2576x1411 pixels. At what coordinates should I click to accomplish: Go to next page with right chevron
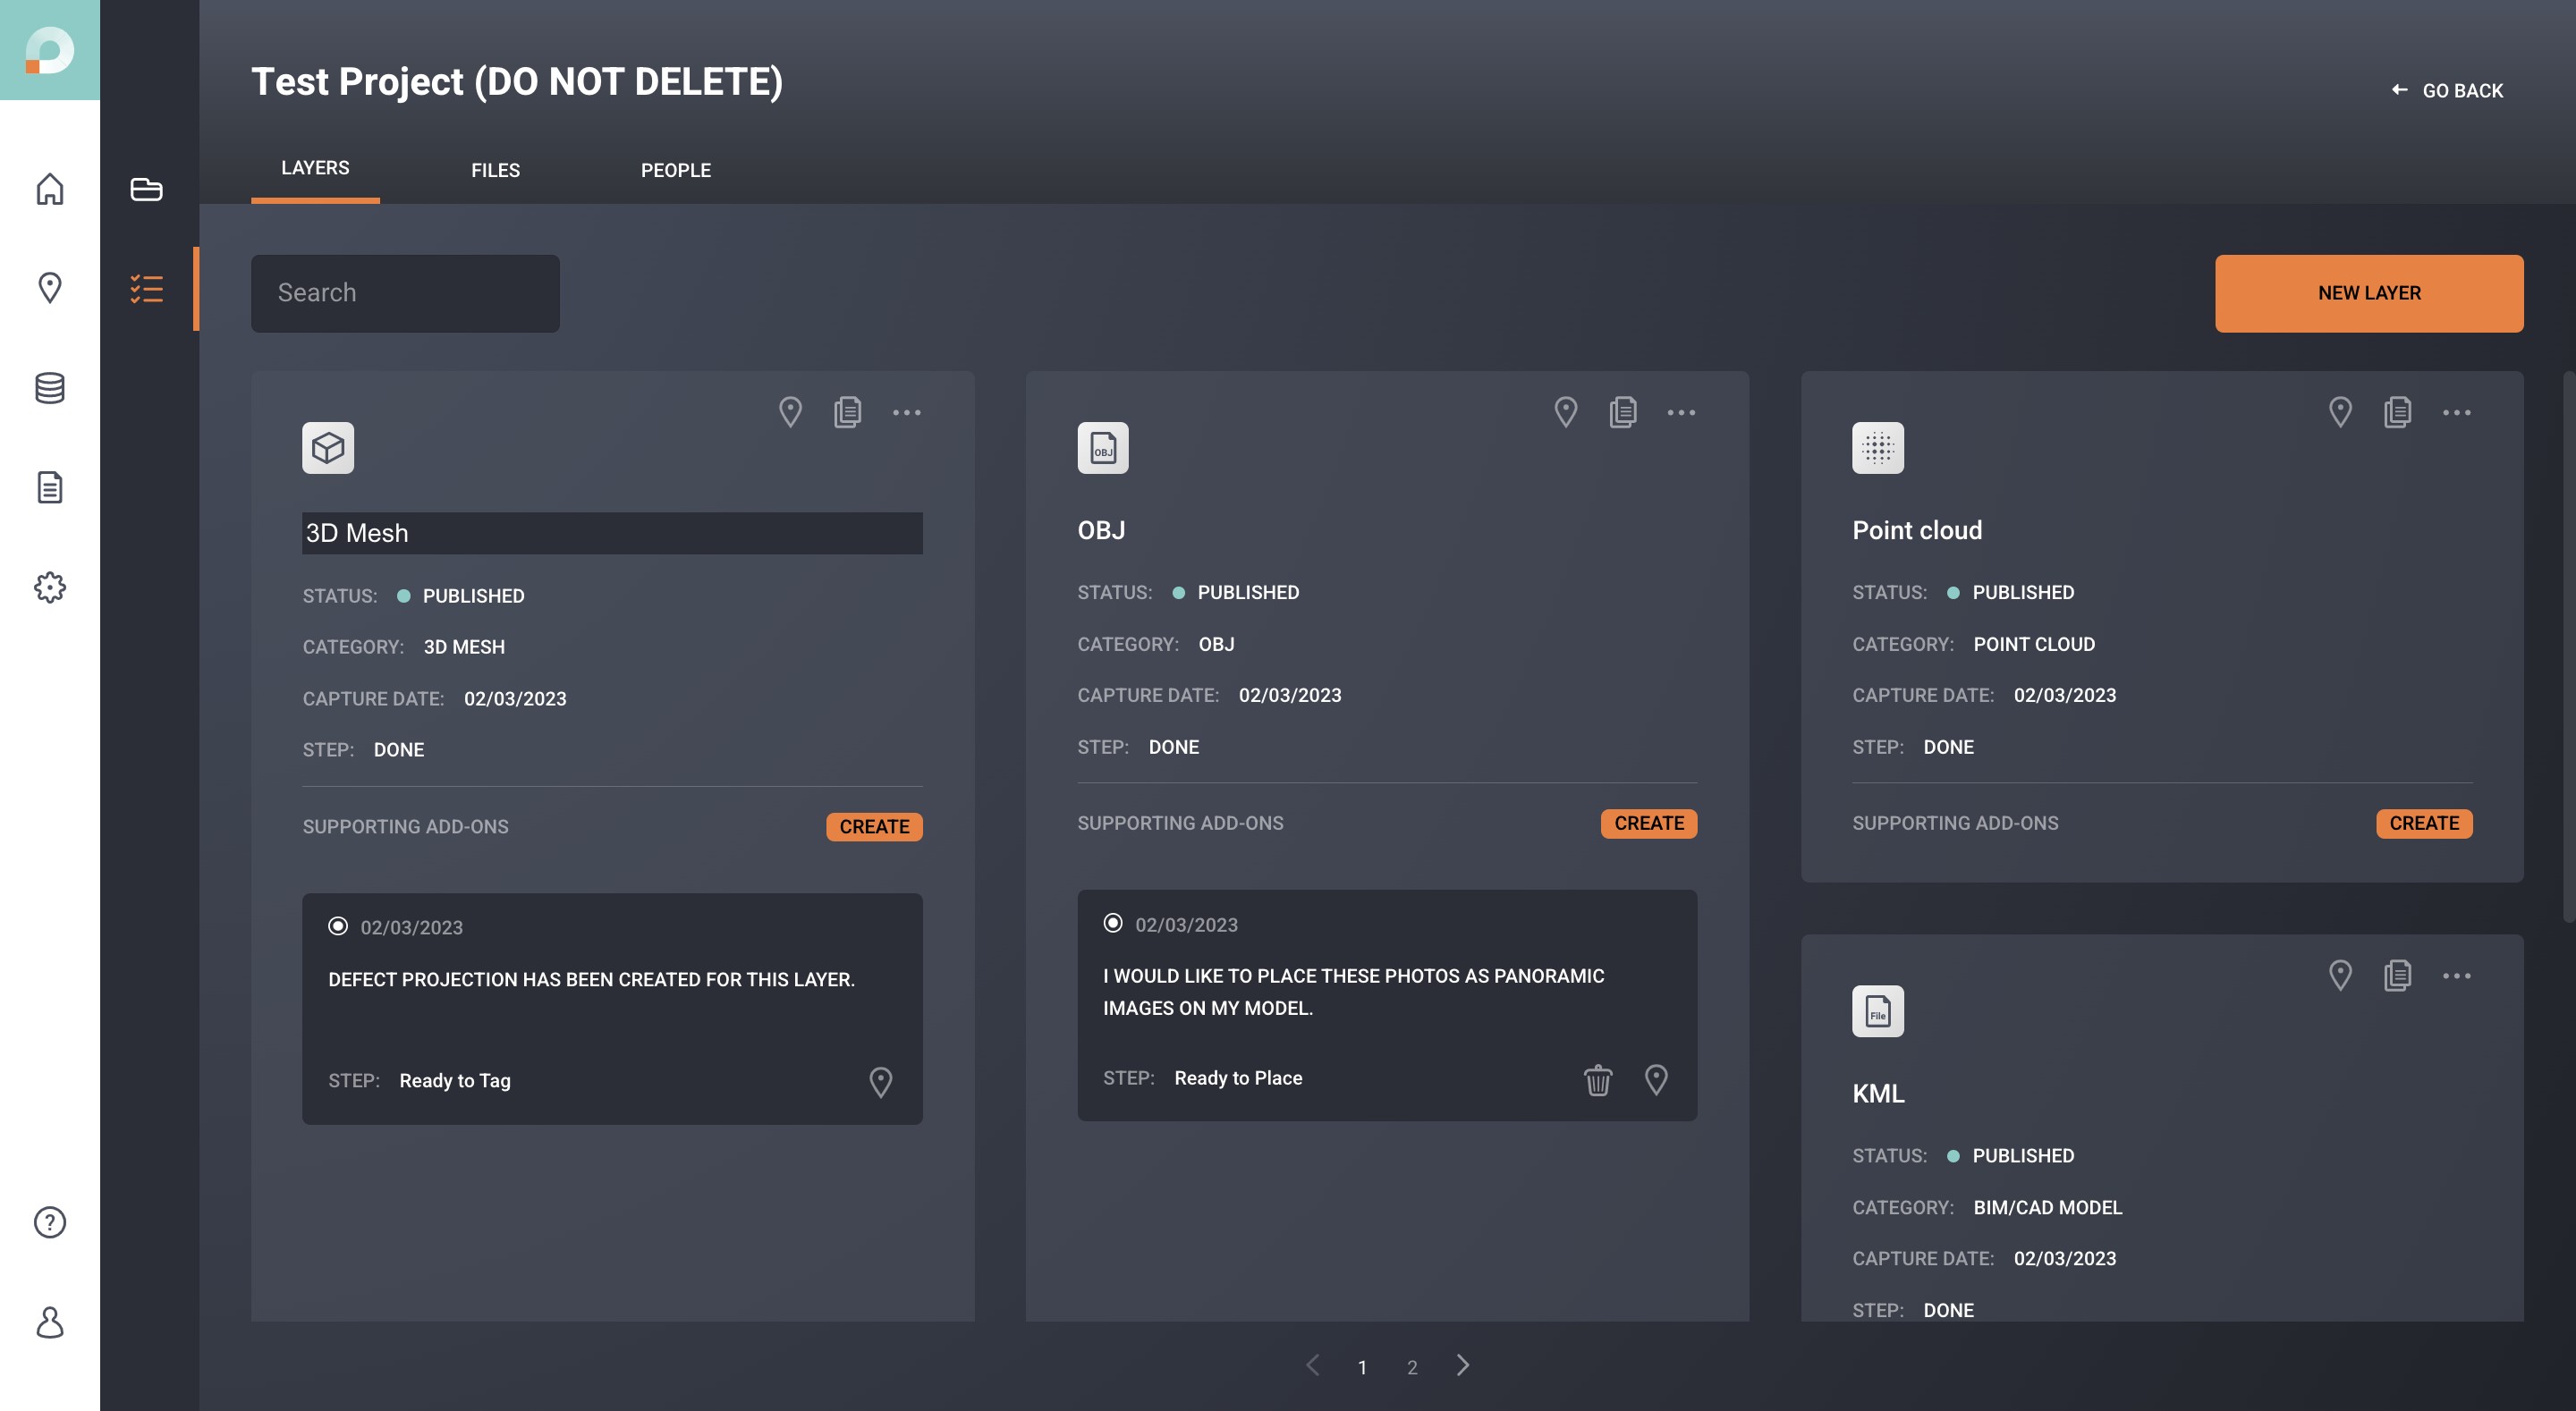pyautogui.click(x=1462, y=1365)
